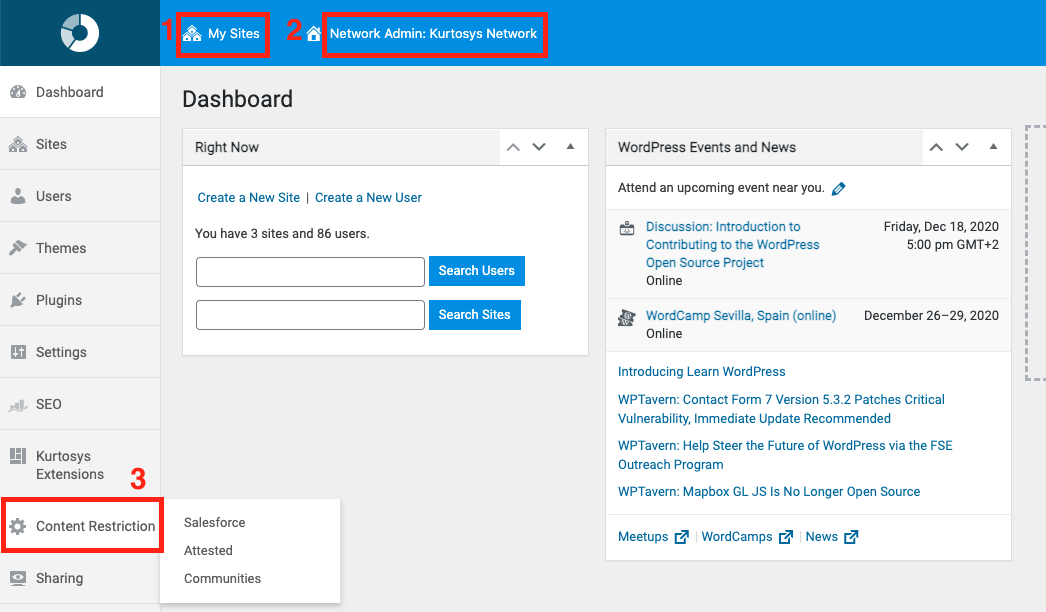Open the My Sites menu
The width and height of the screenshot is (1046, 612).
point(222,32)
